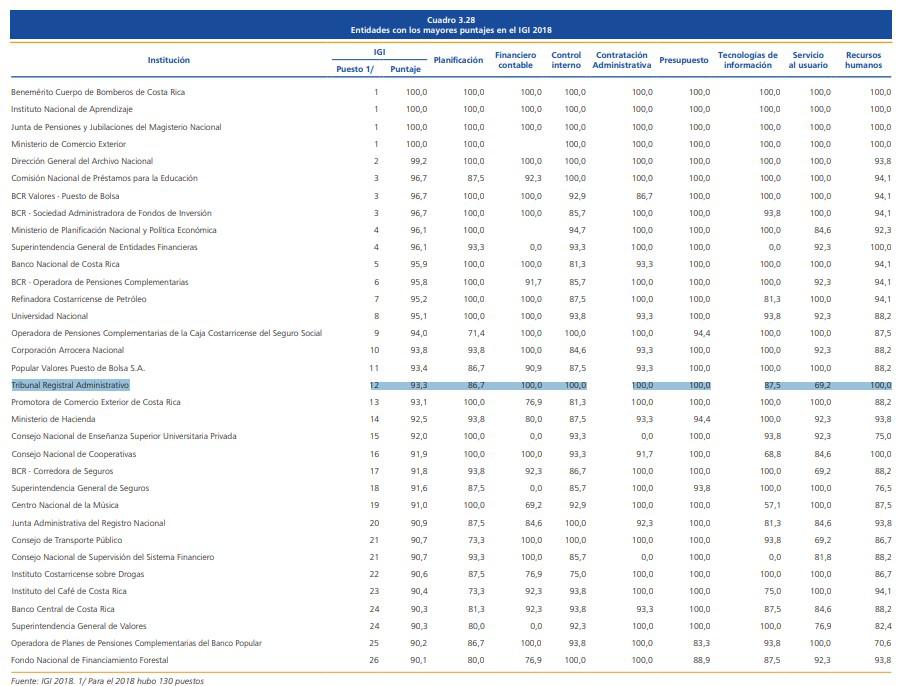
Task: Click the Puesto 1/ subheader
Action: (356, 69)
